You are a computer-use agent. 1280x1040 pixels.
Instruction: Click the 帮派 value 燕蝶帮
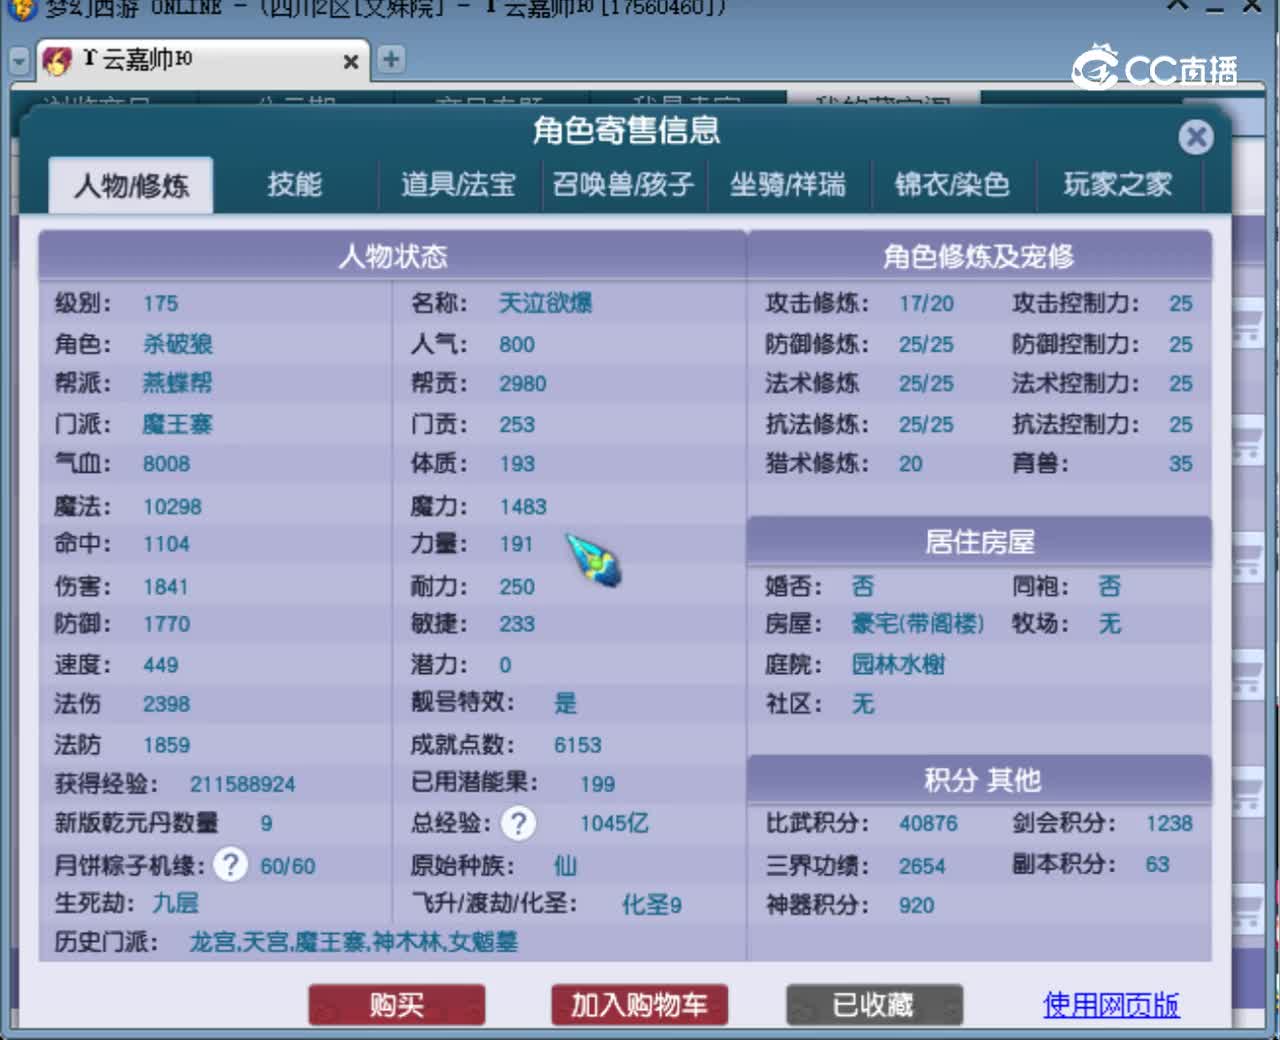[x=178, y=383]
